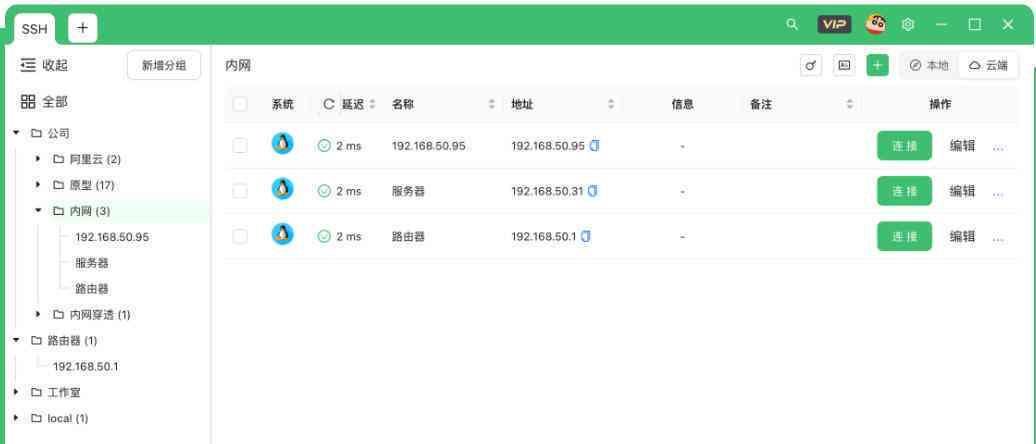This screenshot has height=444, width=1036.
Task: Select the SSH tab
Action: (x=34, y=29)
